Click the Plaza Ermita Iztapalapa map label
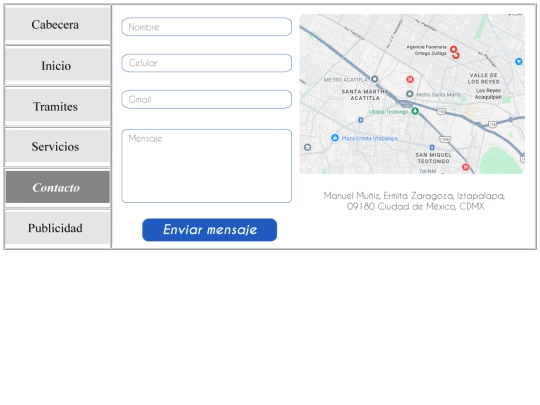This screenshot has height=405, width=540. pos(370,138)
